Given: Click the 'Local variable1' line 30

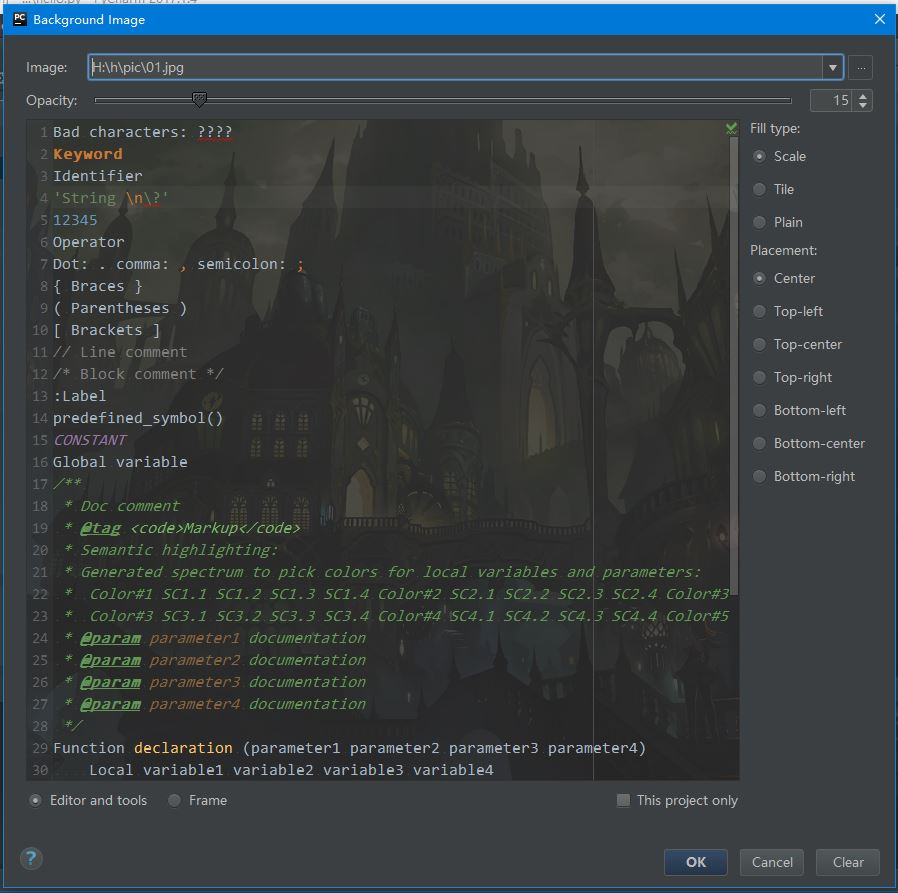Looking at the screenshot, I should (291, 770).
